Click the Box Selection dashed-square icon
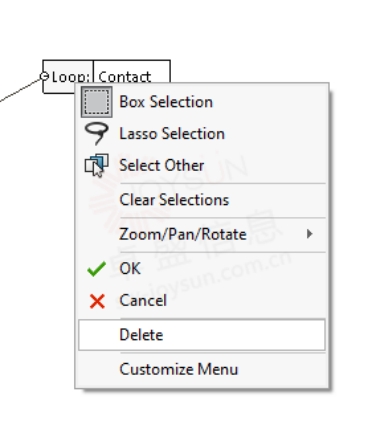373x434 pixels. pos(97,102)
